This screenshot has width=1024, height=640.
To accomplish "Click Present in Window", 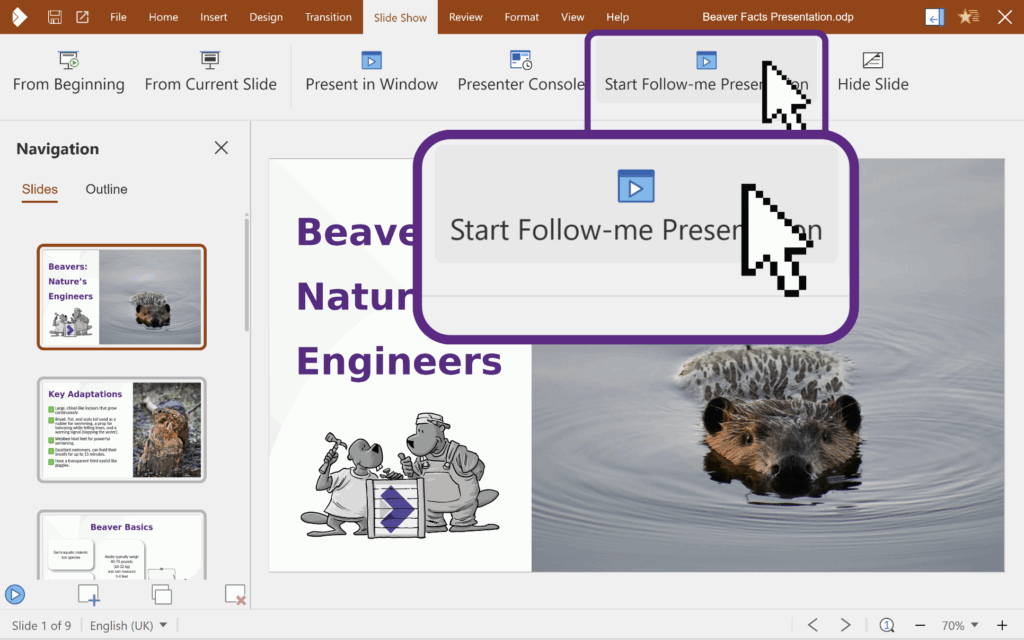I will point(371,73).
